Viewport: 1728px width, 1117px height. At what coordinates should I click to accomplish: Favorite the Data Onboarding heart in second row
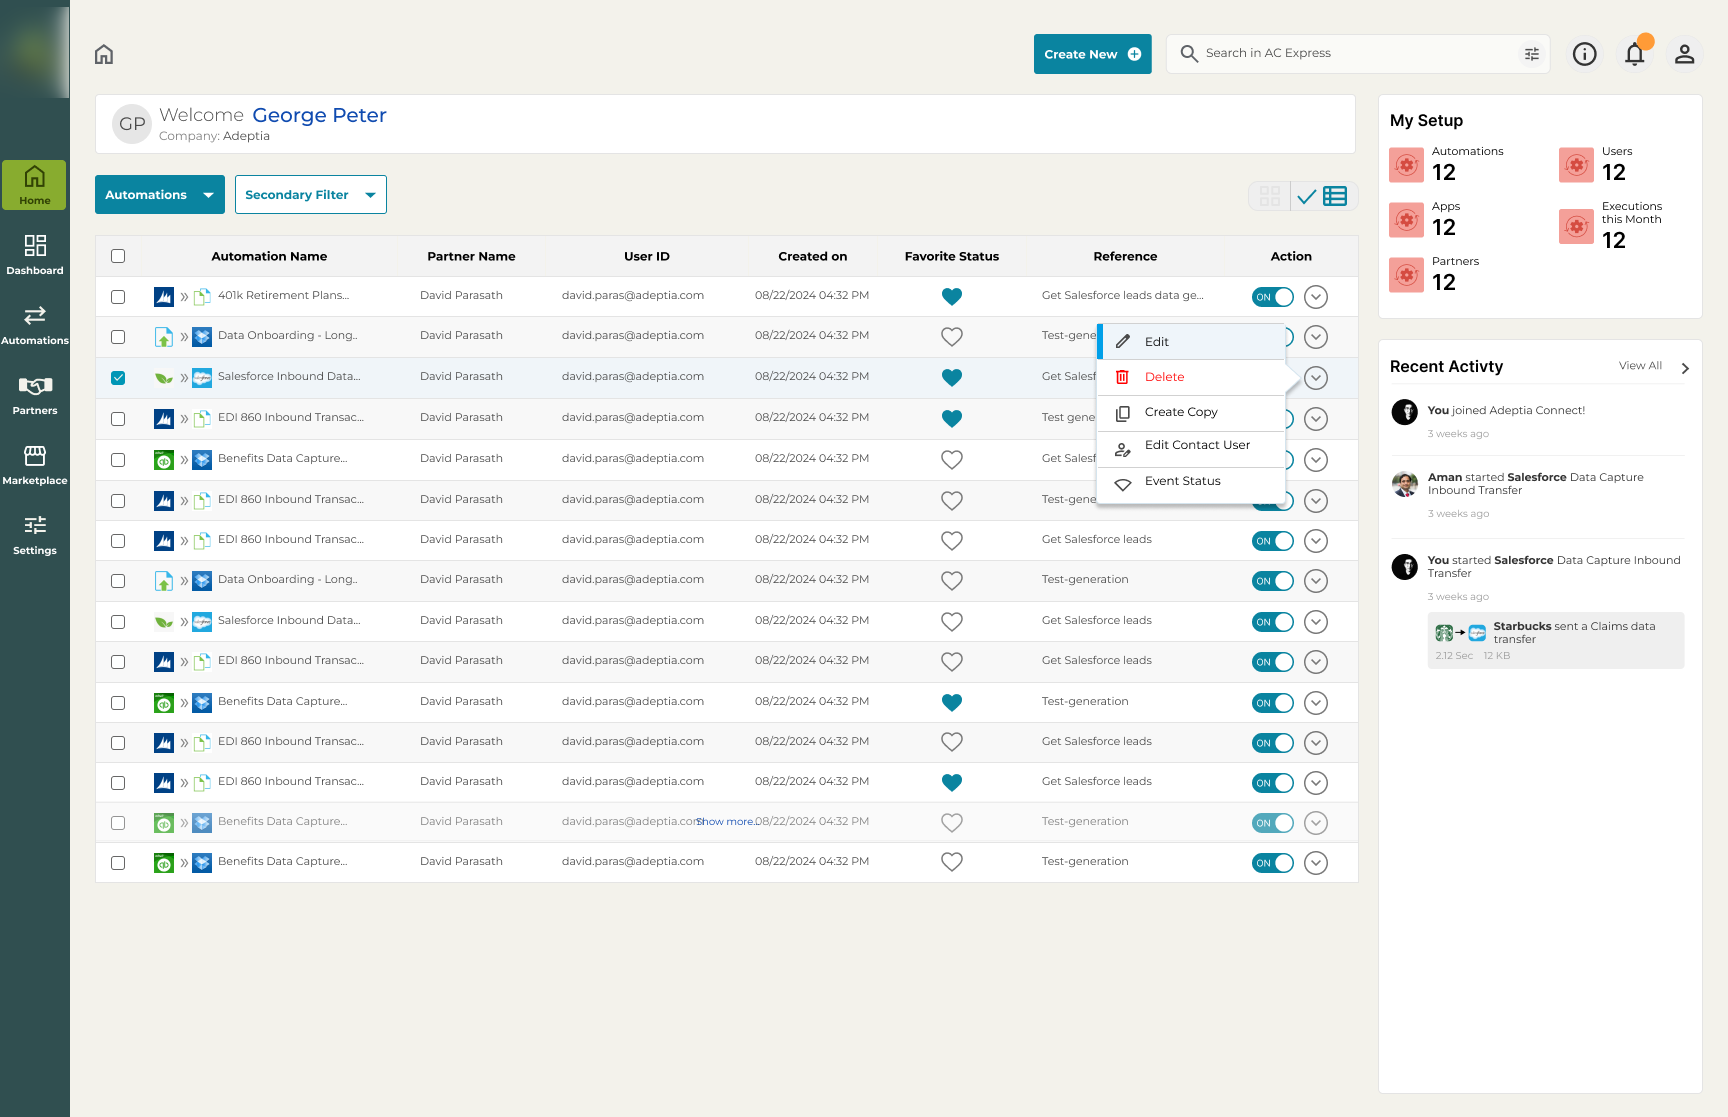952,337
